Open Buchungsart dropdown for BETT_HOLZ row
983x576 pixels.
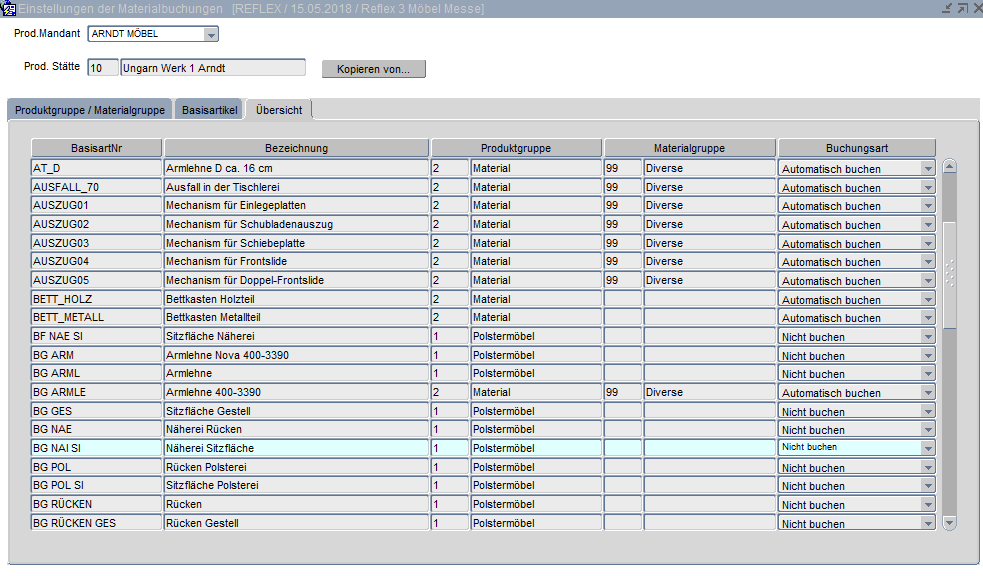coord(928,299)
